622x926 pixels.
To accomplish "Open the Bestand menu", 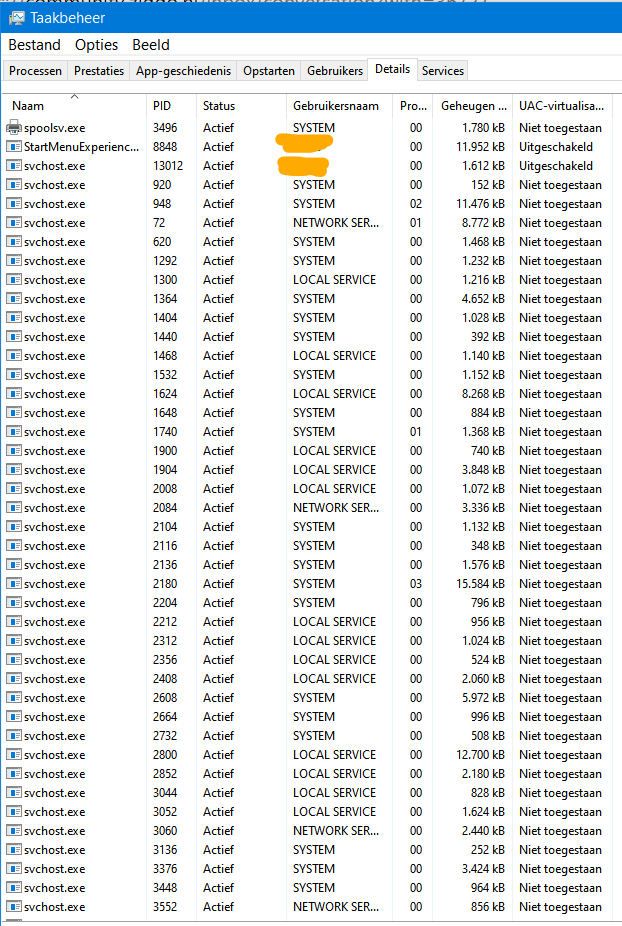I will pyautogui.click(x=34, y=45).
